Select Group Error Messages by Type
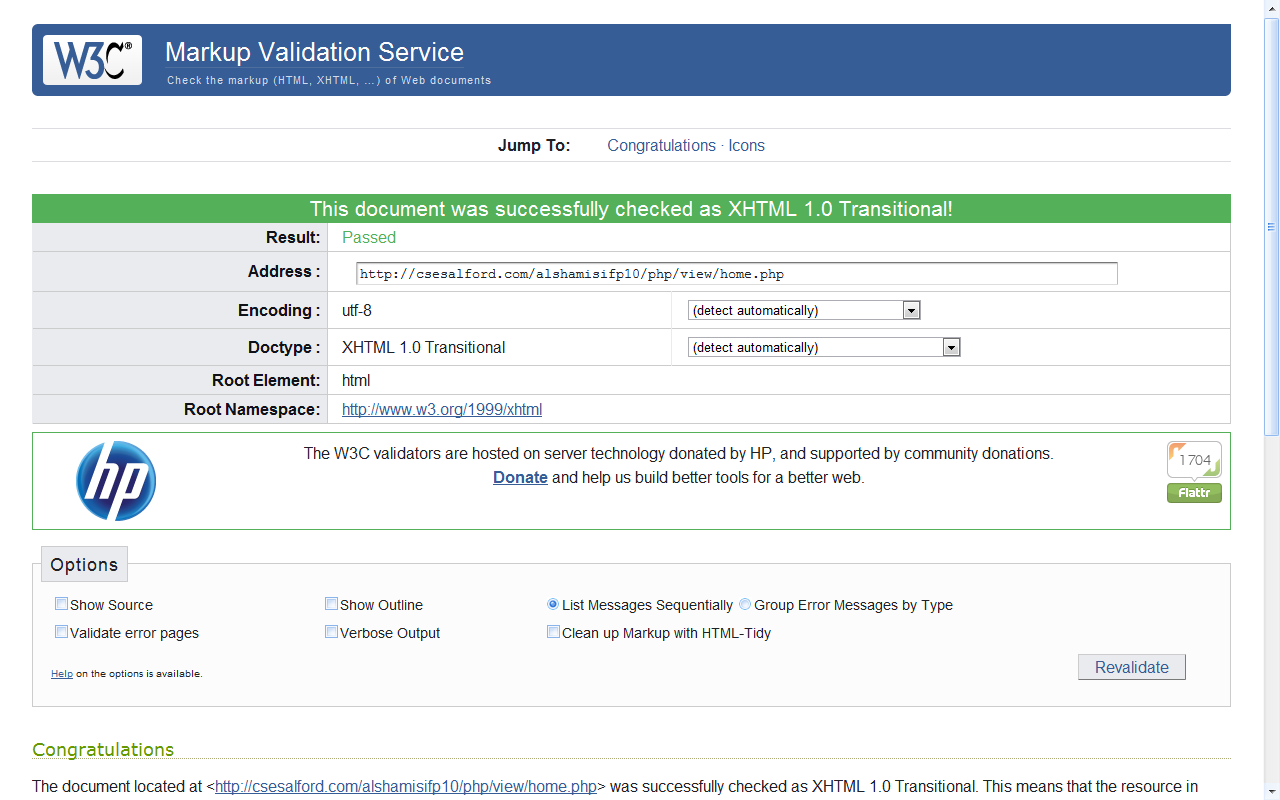1280x800 pixels. 744,603
